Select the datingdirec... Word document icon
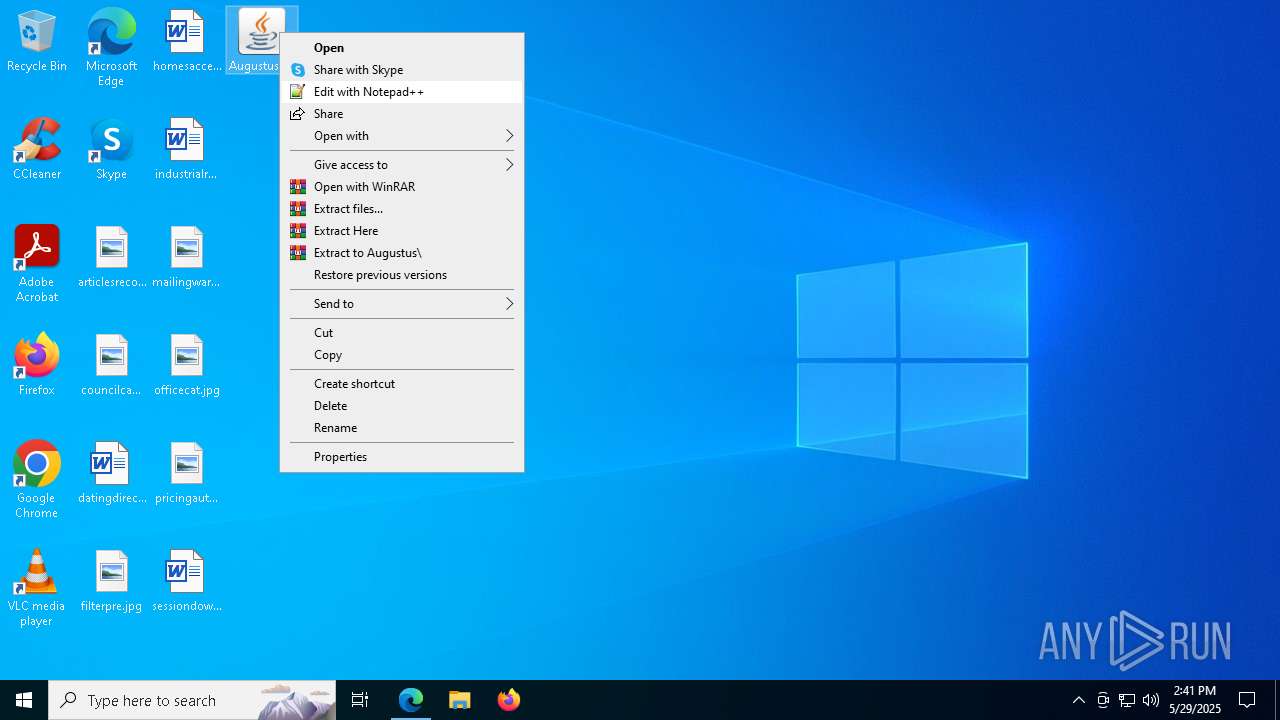The image size is (1280, 720). coord(111,474)
